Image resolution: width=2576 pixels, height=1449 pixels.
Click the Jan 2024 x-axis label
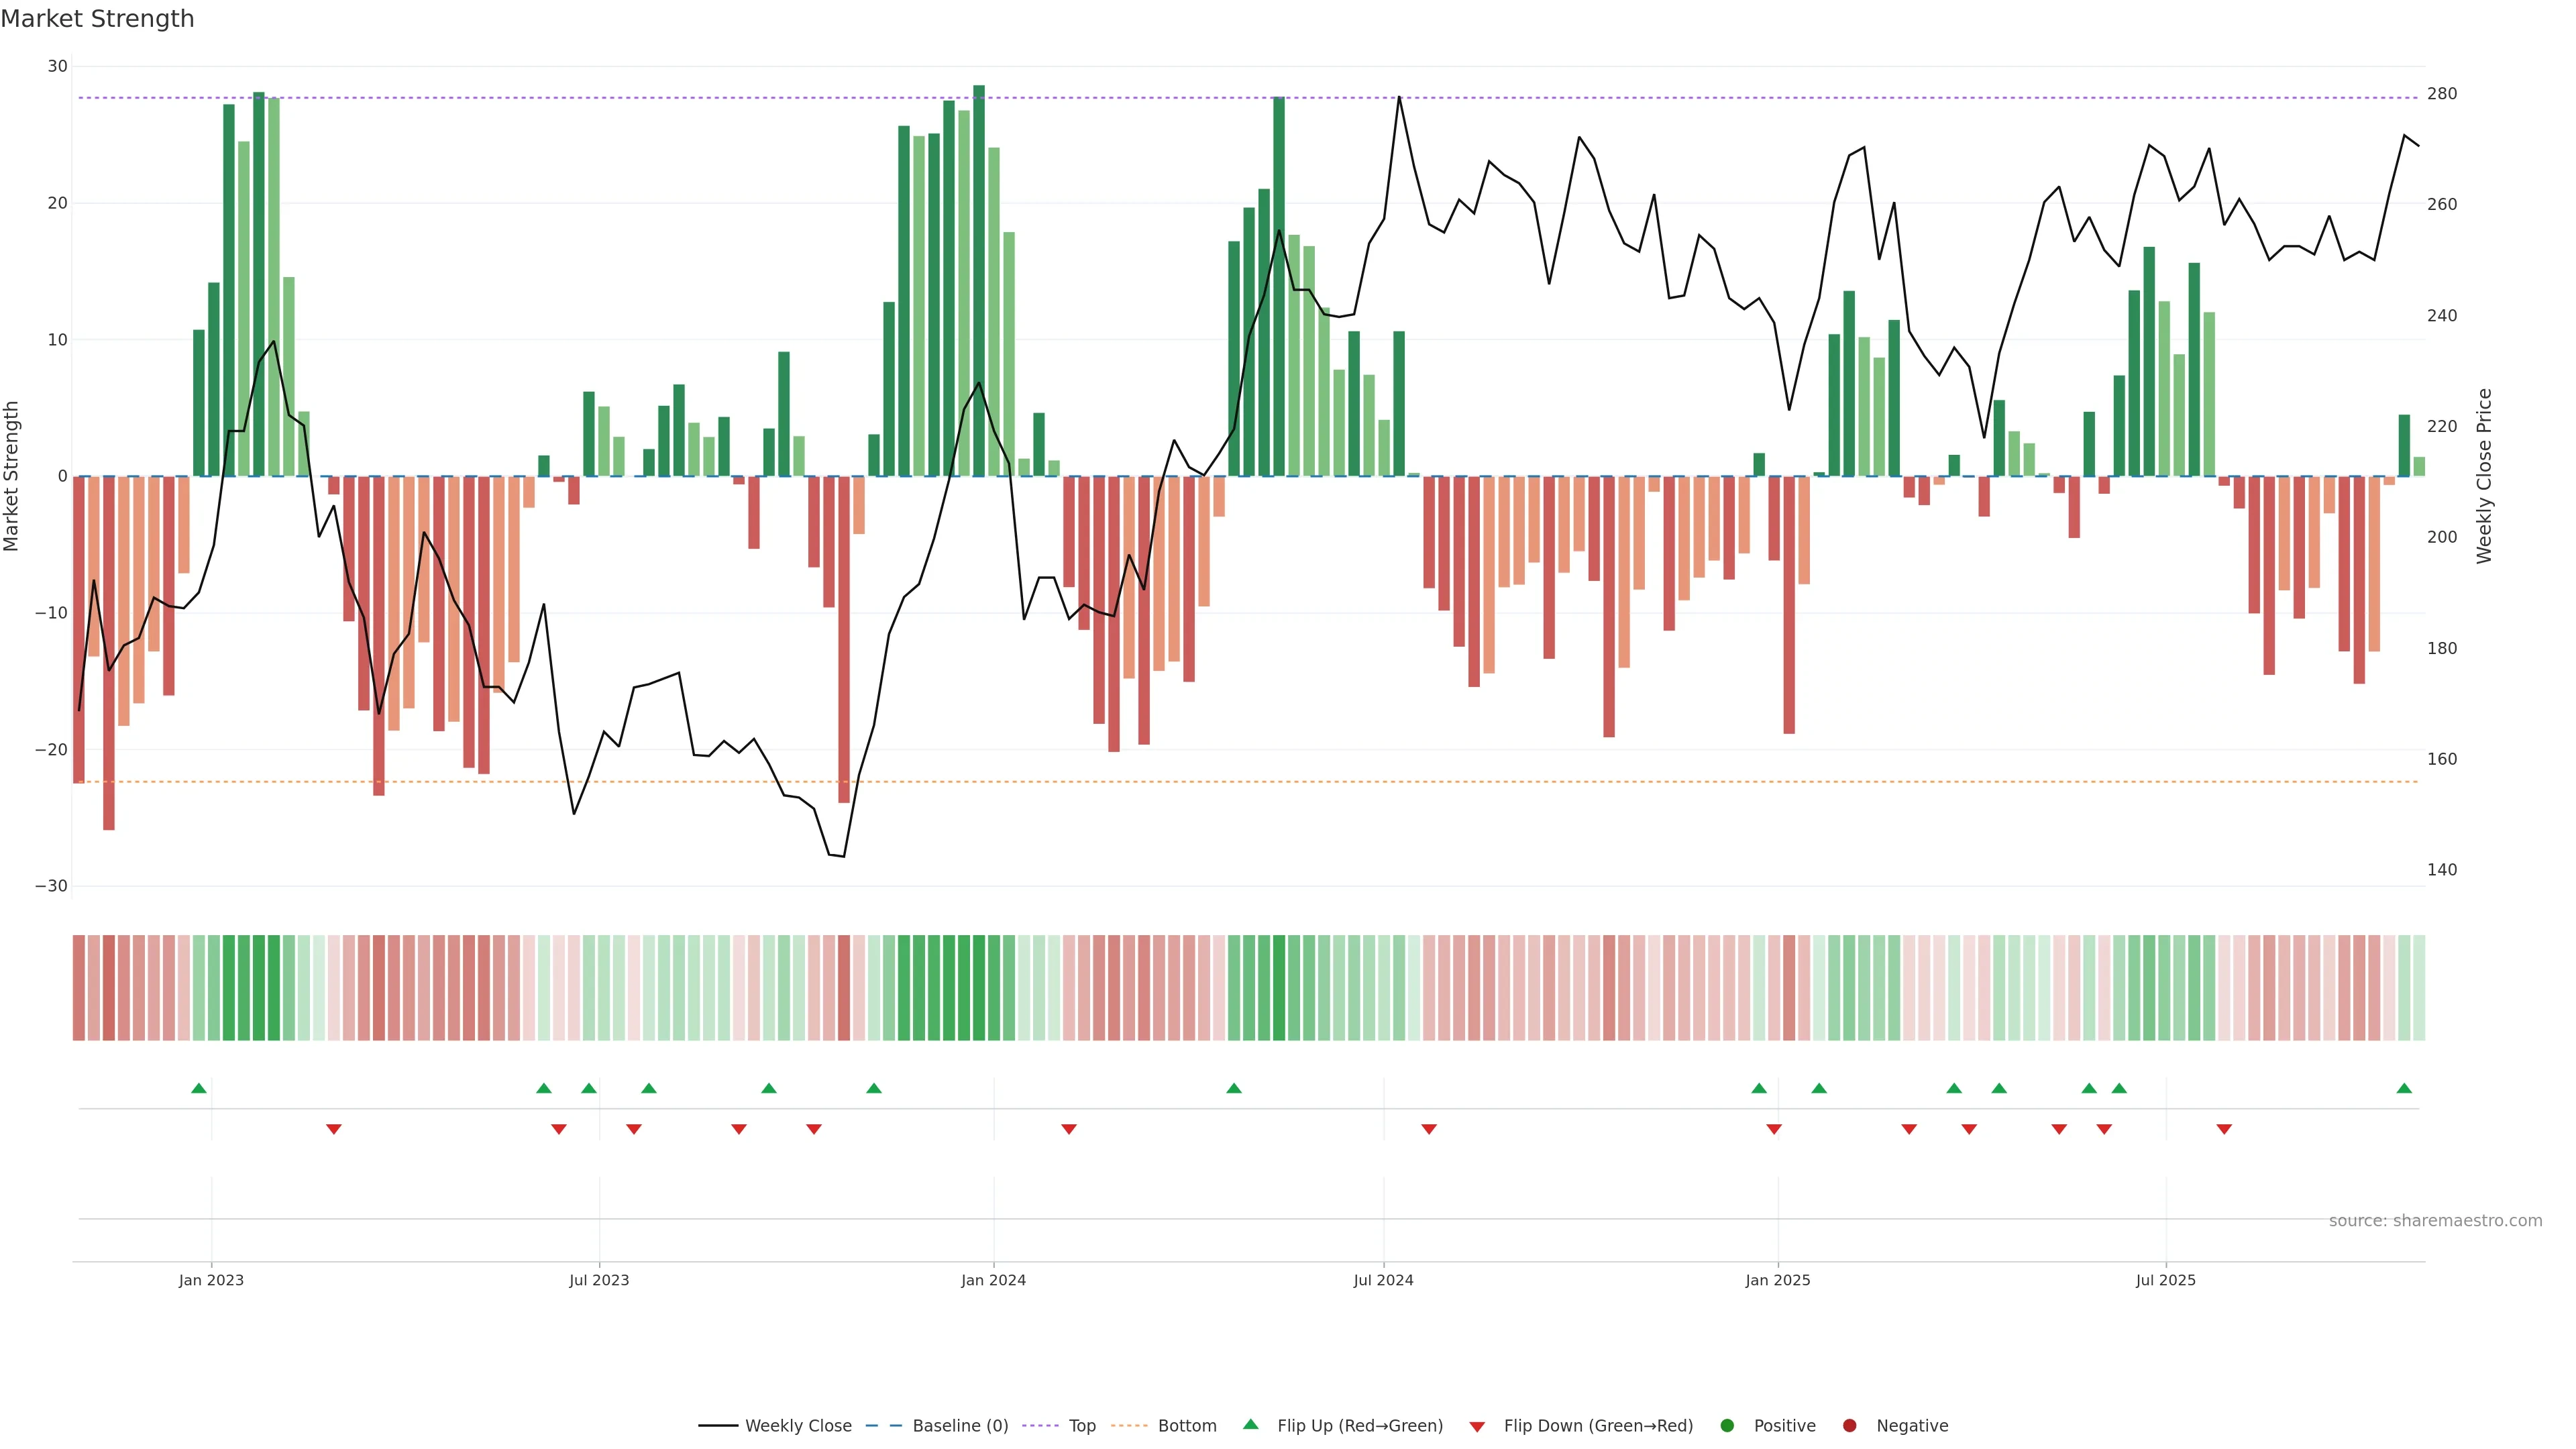click(x=993, y=1280)
